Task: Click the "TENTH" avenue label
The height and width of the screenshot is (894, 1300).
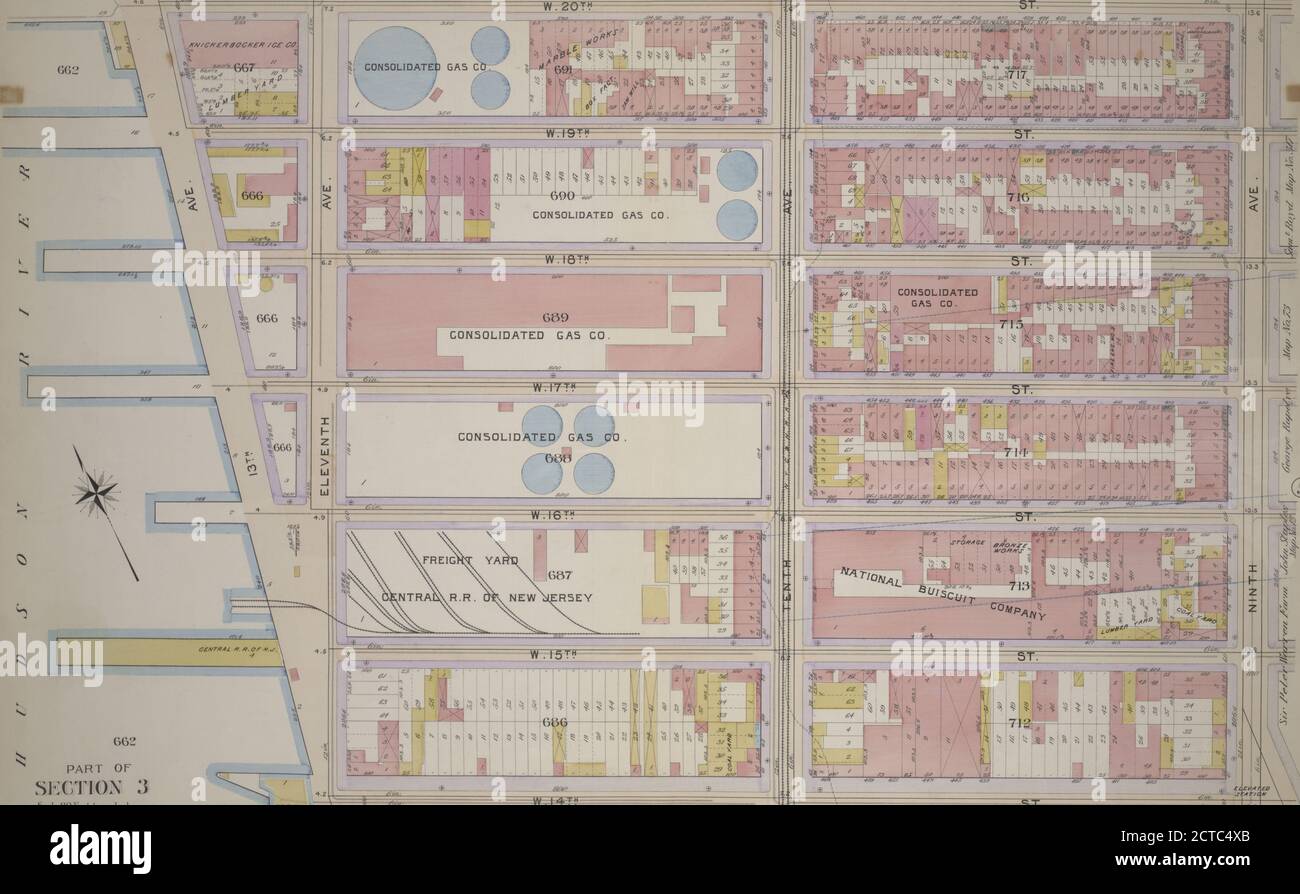Action: (x=787, y=585)
